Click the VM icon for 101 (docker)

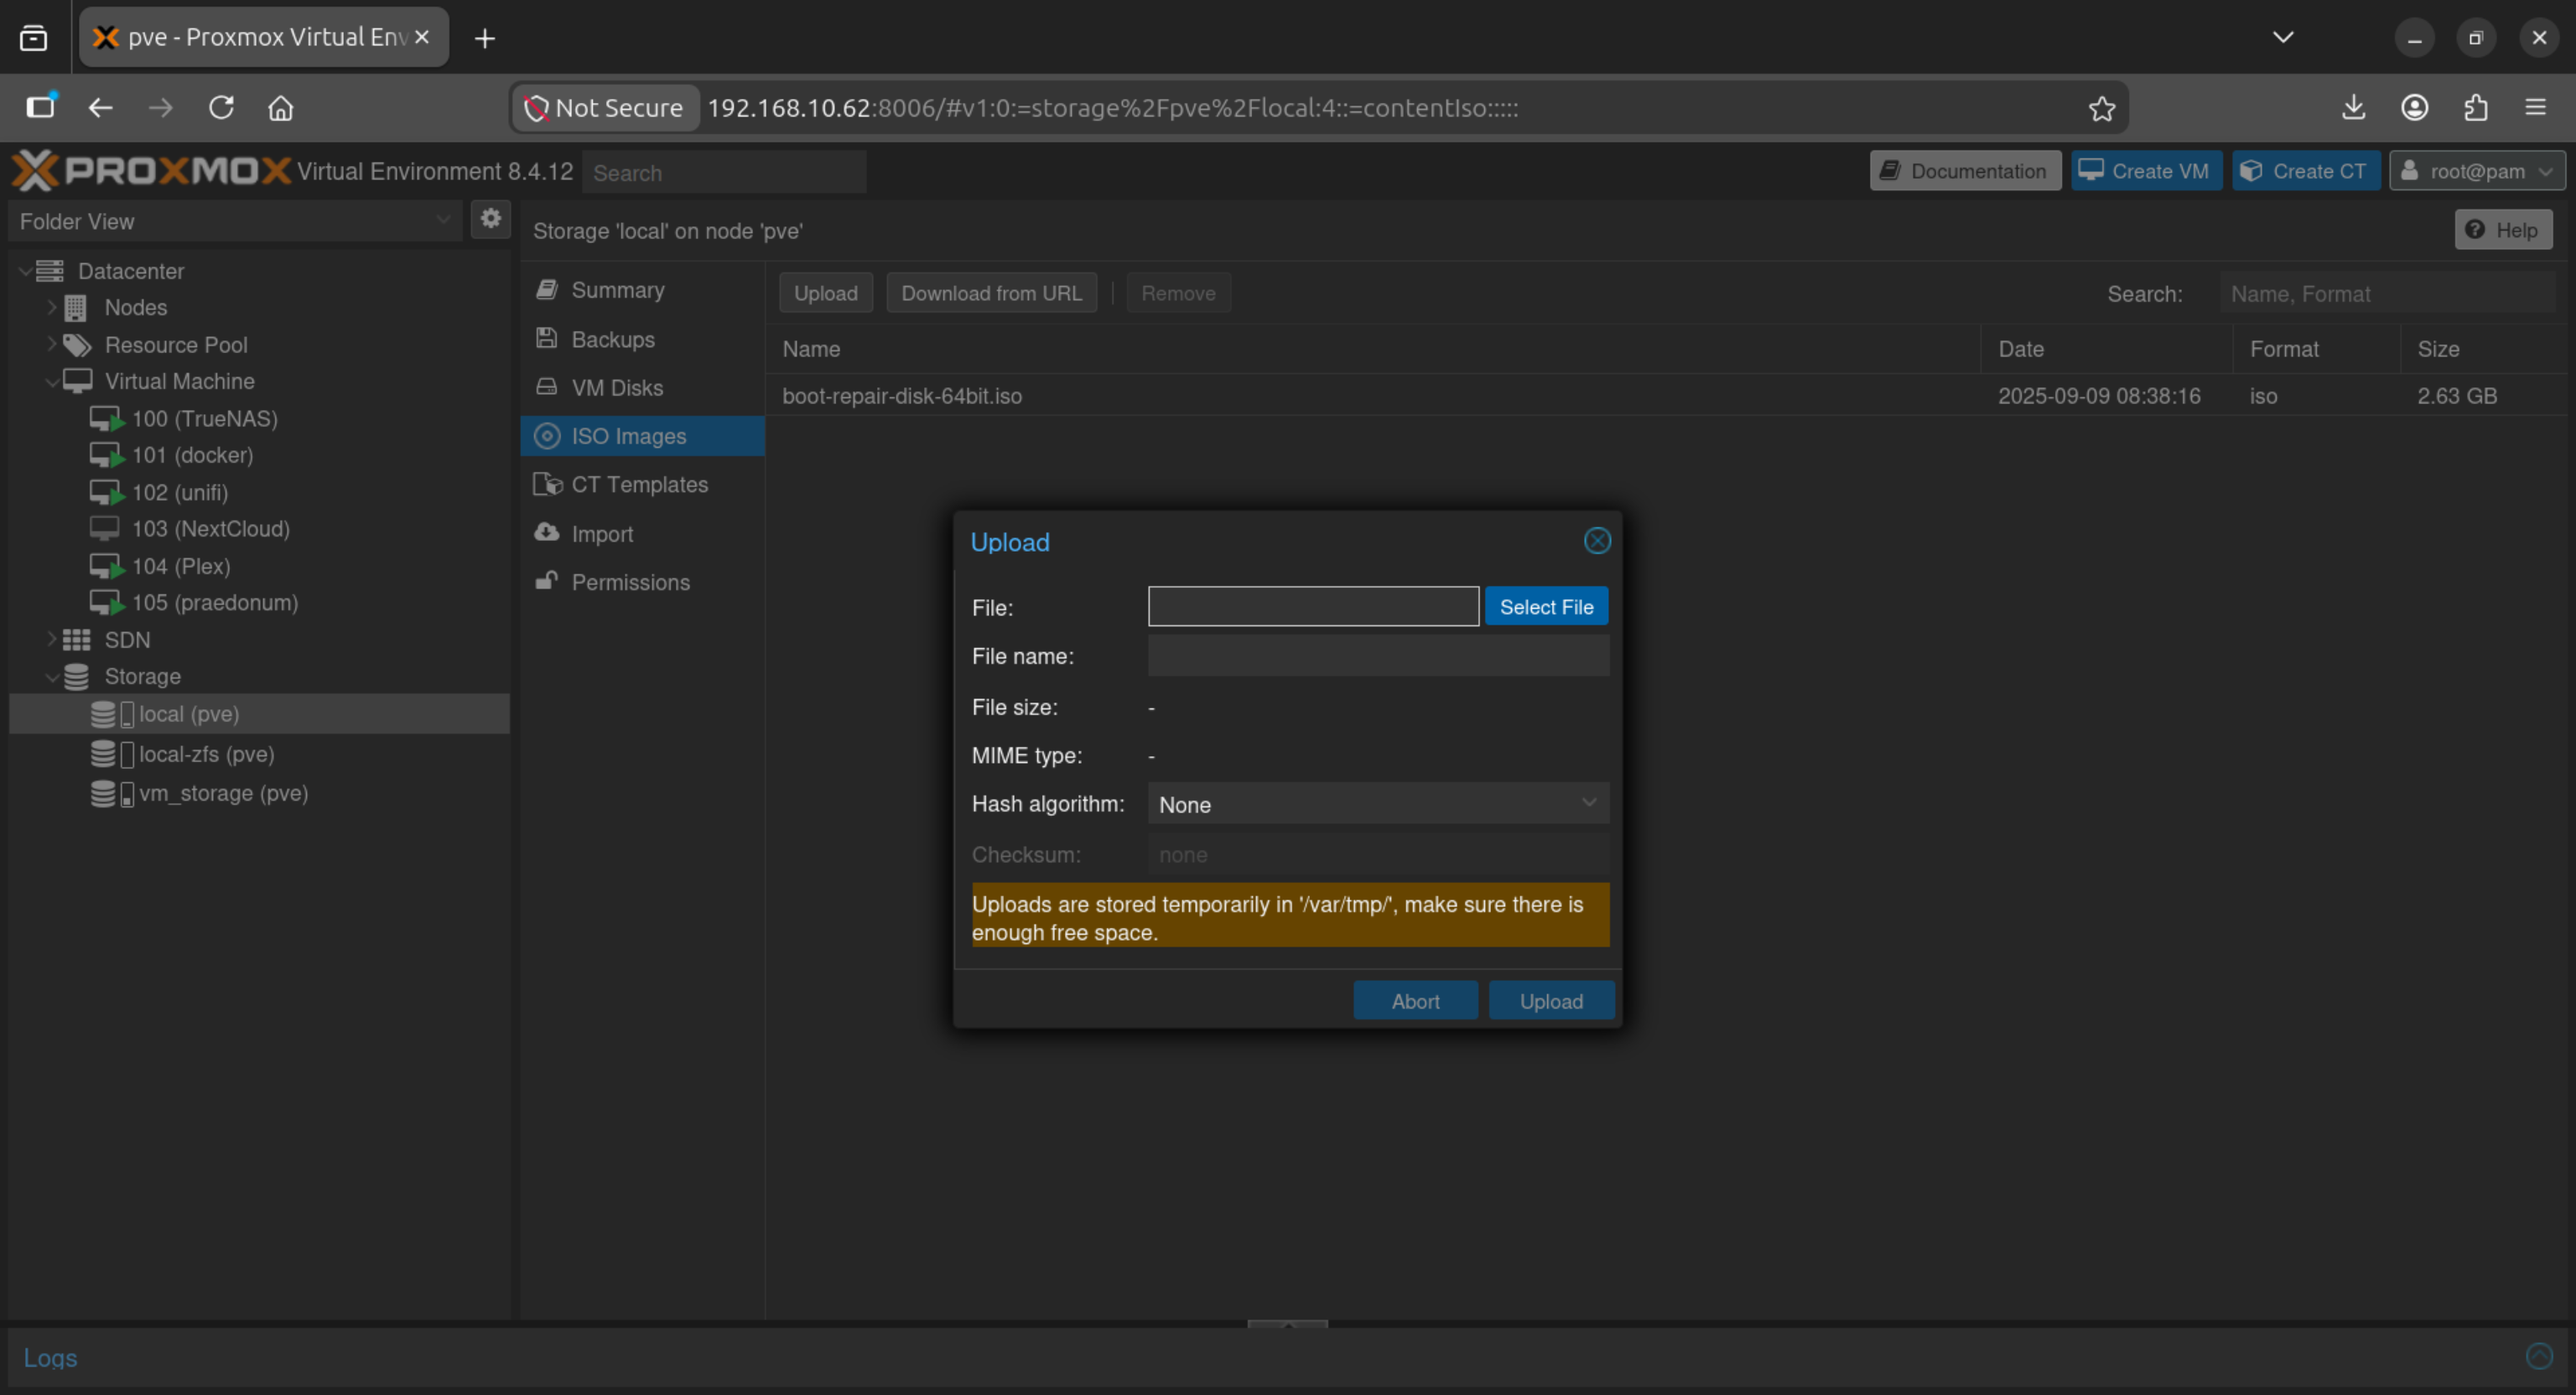(x=106, y=455)
